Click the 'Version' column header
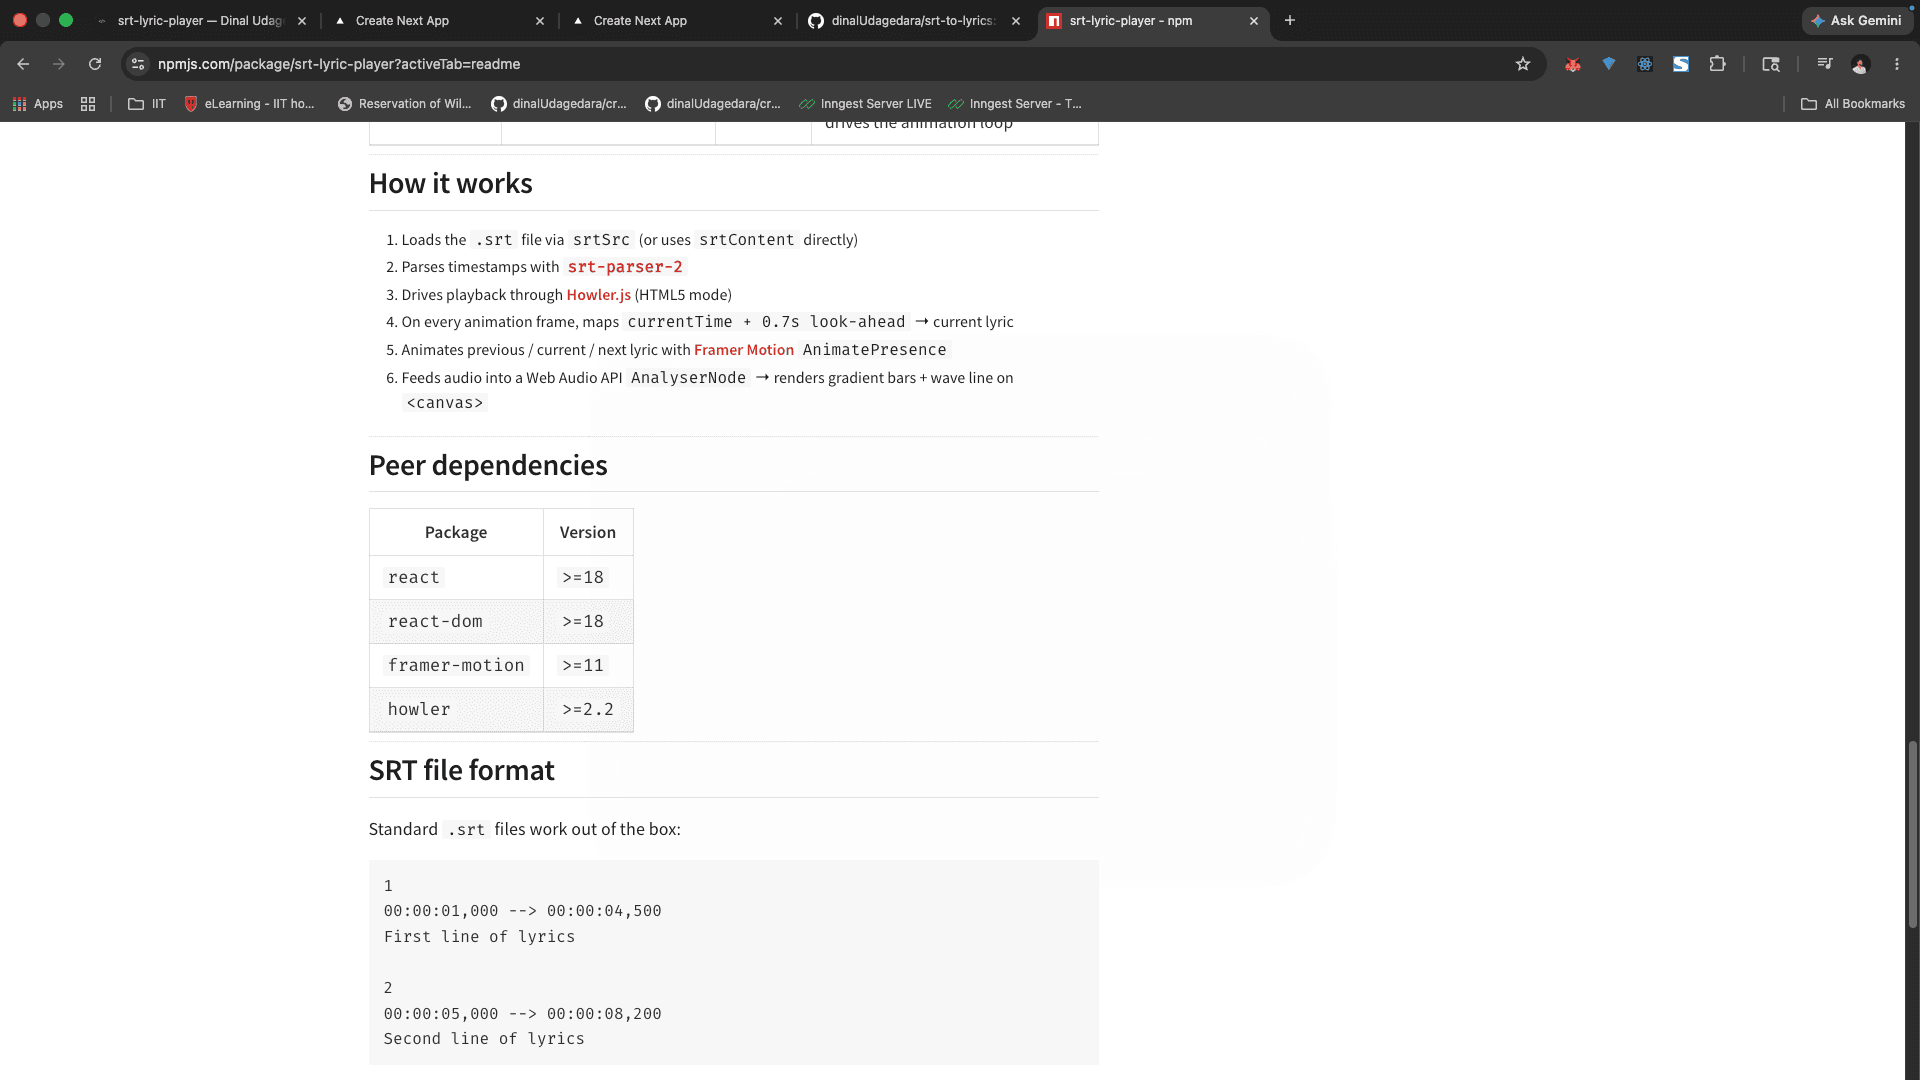Image resolution: width=1920 pixels, height=1080 pixels. [588, 533]
